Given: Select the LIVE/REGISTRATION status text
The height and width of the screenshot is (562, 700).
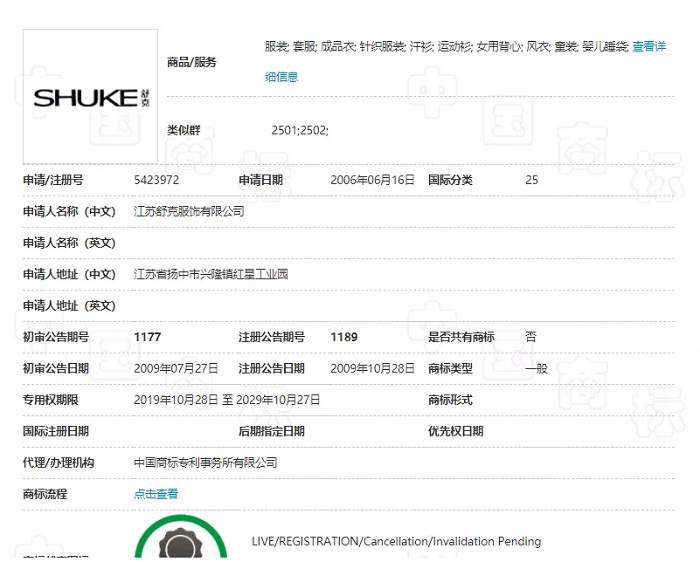Looking at the screenshot, I should click(x=396, y=541).
